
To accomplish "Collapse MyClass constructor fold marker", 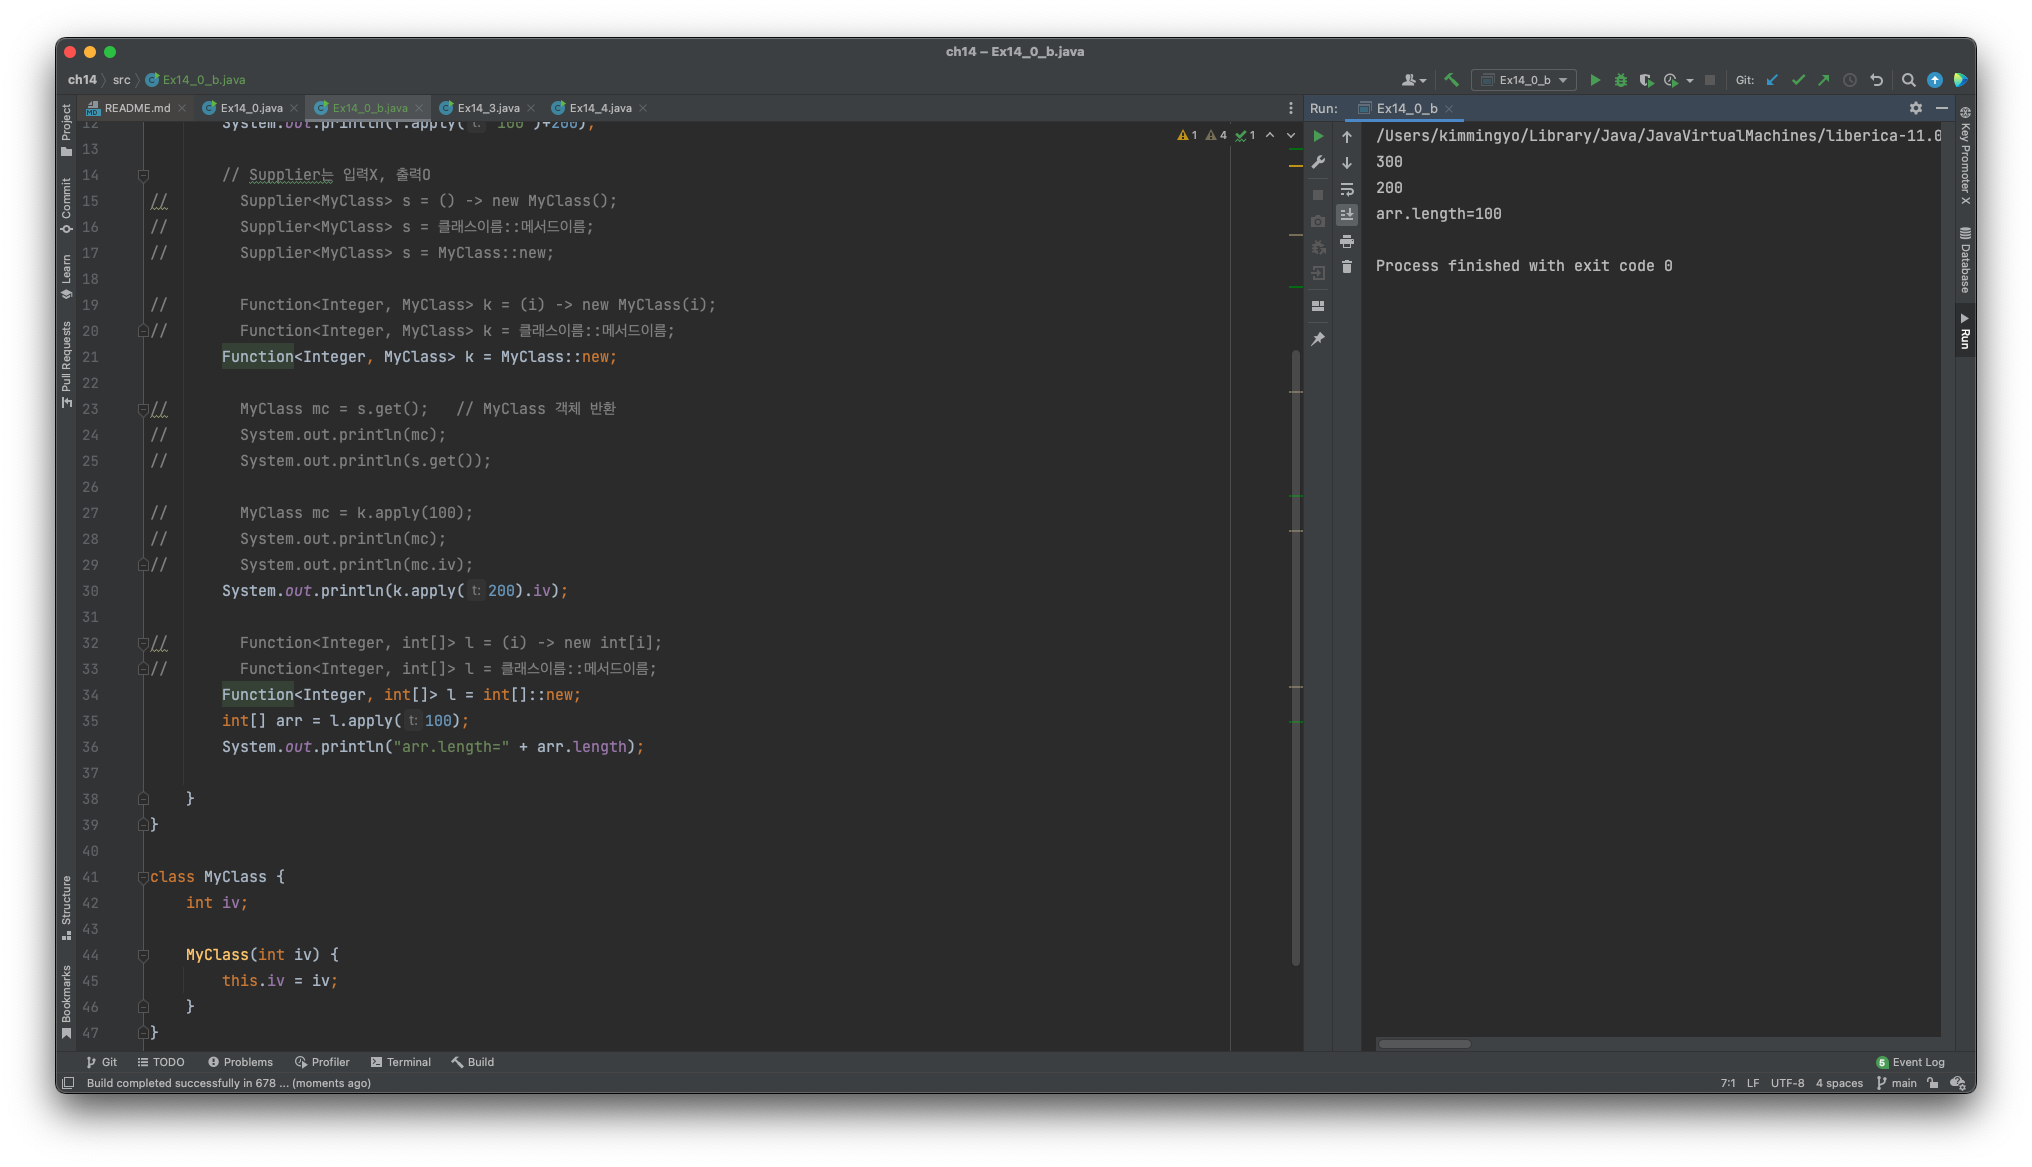I will (x=143, y=955).
